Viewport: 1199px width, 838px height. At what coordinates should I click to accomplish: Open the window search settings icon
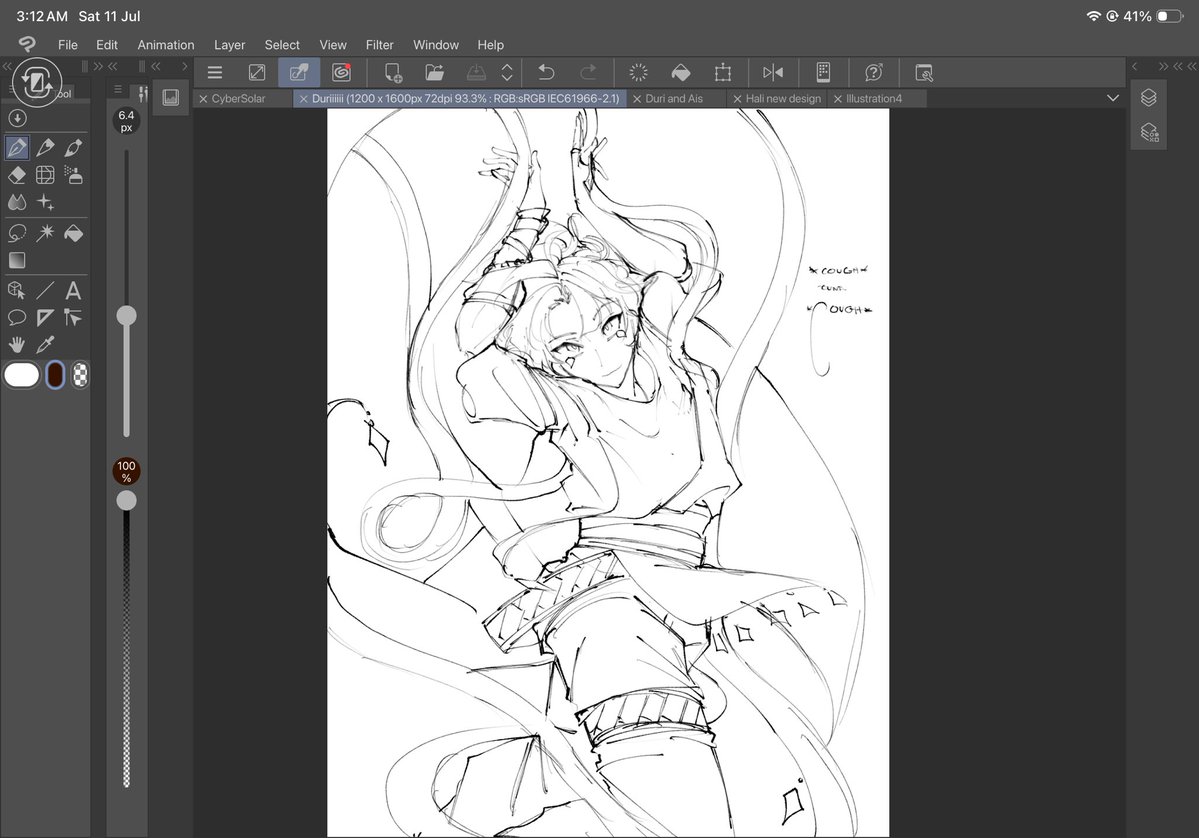pos(924,73)
